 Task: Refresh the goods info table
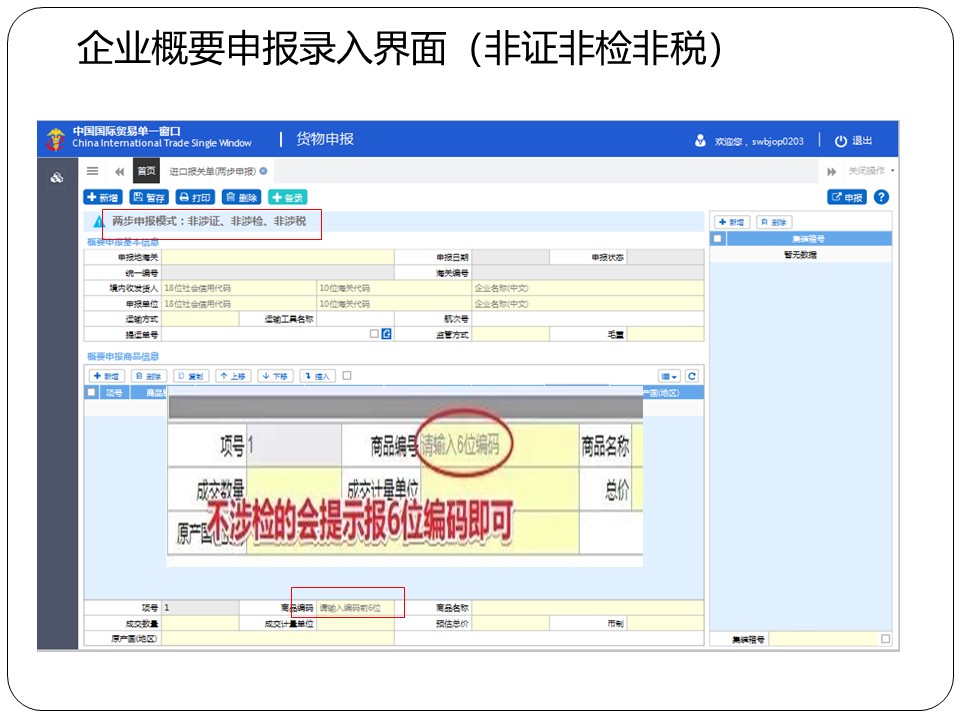pos(690,376)
